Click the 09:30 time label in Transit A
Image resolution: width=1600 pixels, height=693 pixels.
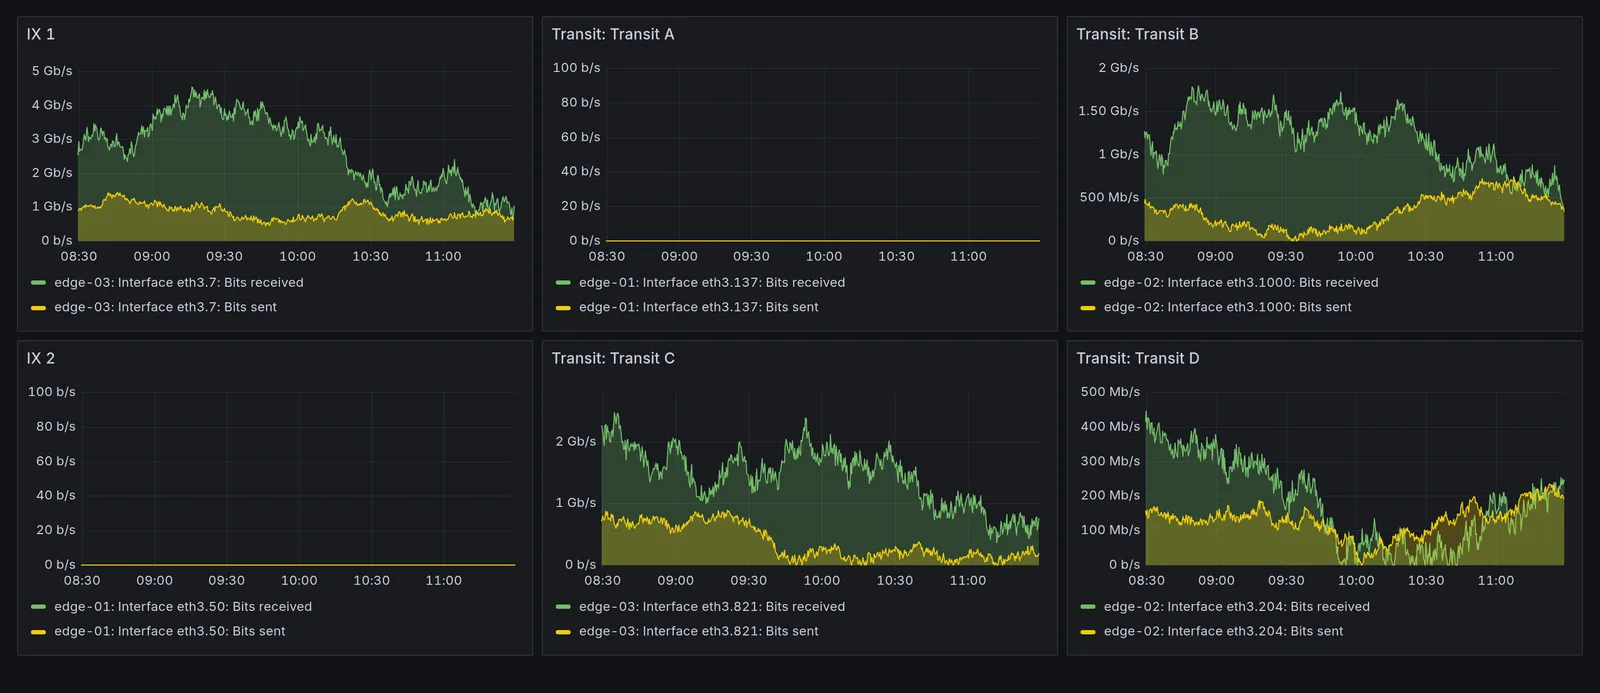pos(751,257)
